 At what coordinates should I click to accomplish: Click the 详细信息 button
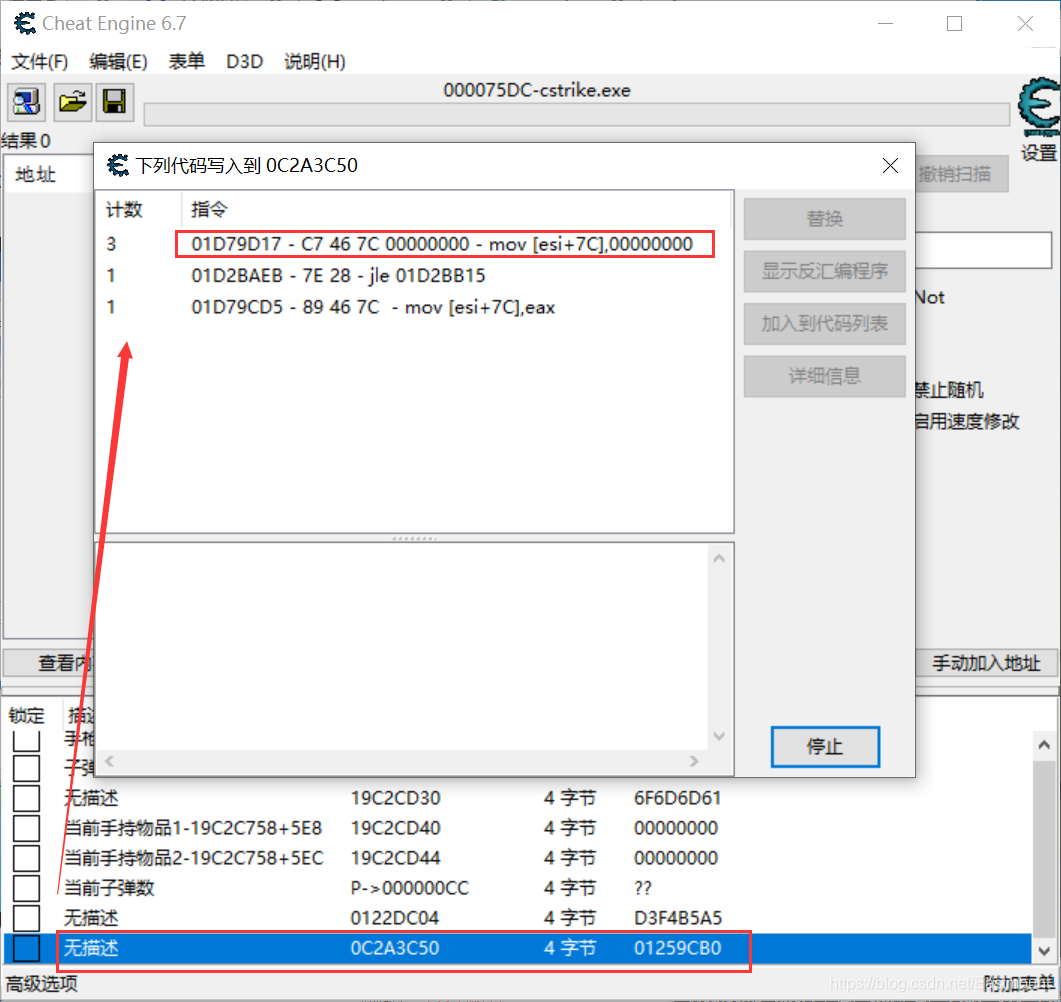[x=824, y=376]
